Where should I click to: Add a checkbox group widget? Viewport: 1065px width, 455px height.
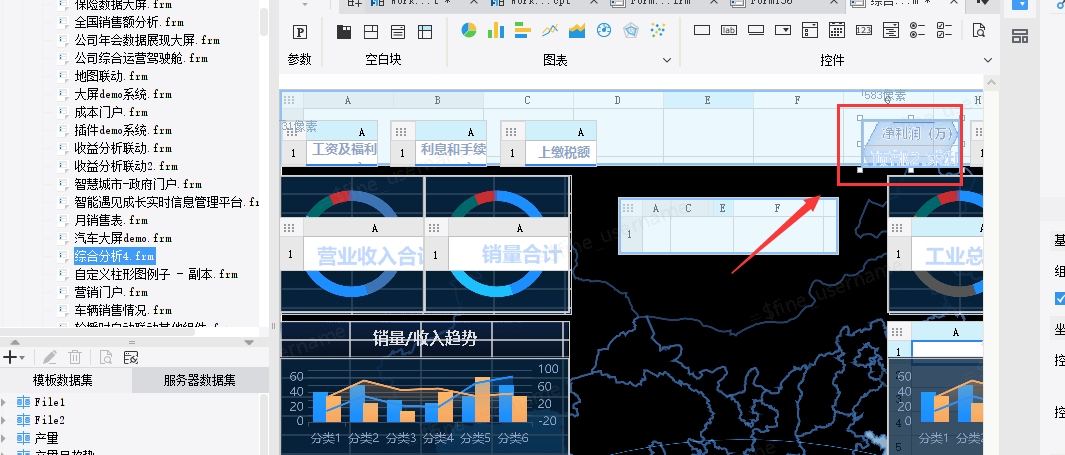click(945, 31)
